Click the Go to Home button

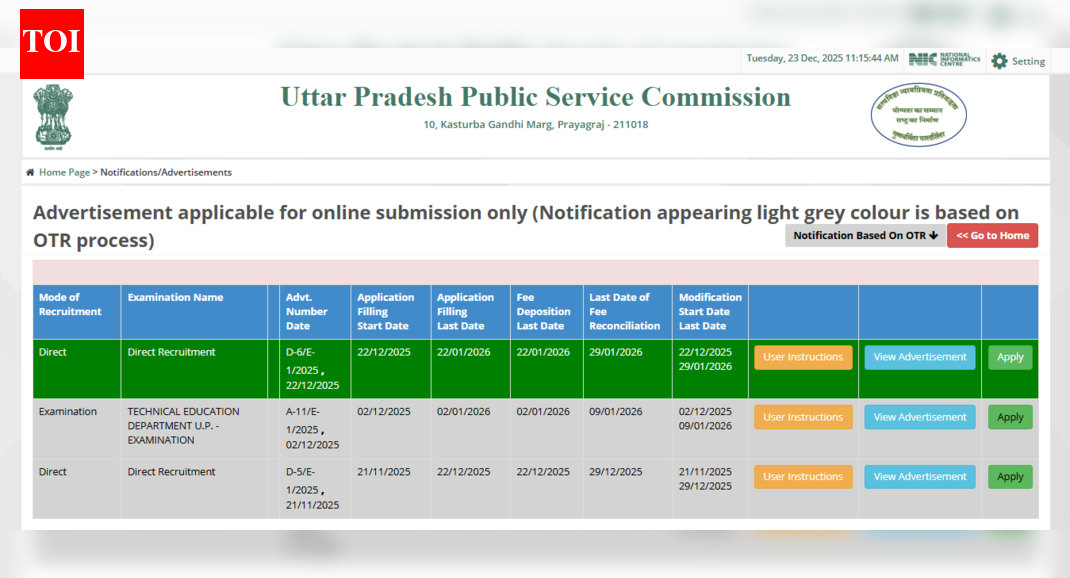click(x=992, y=235)
